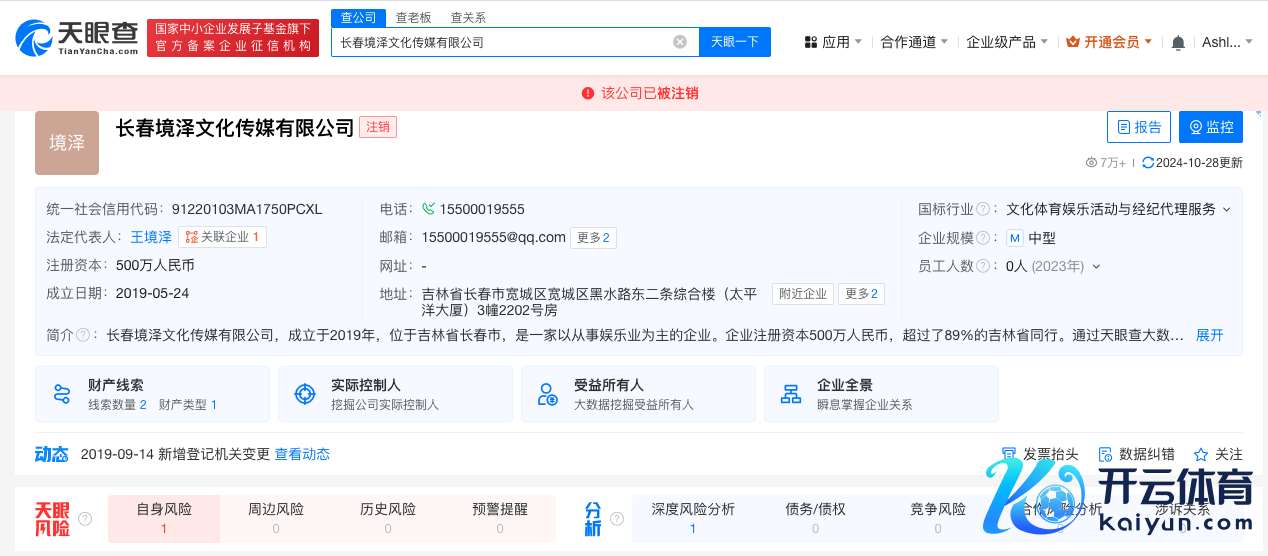Clear the search box text

pos(680,42)
